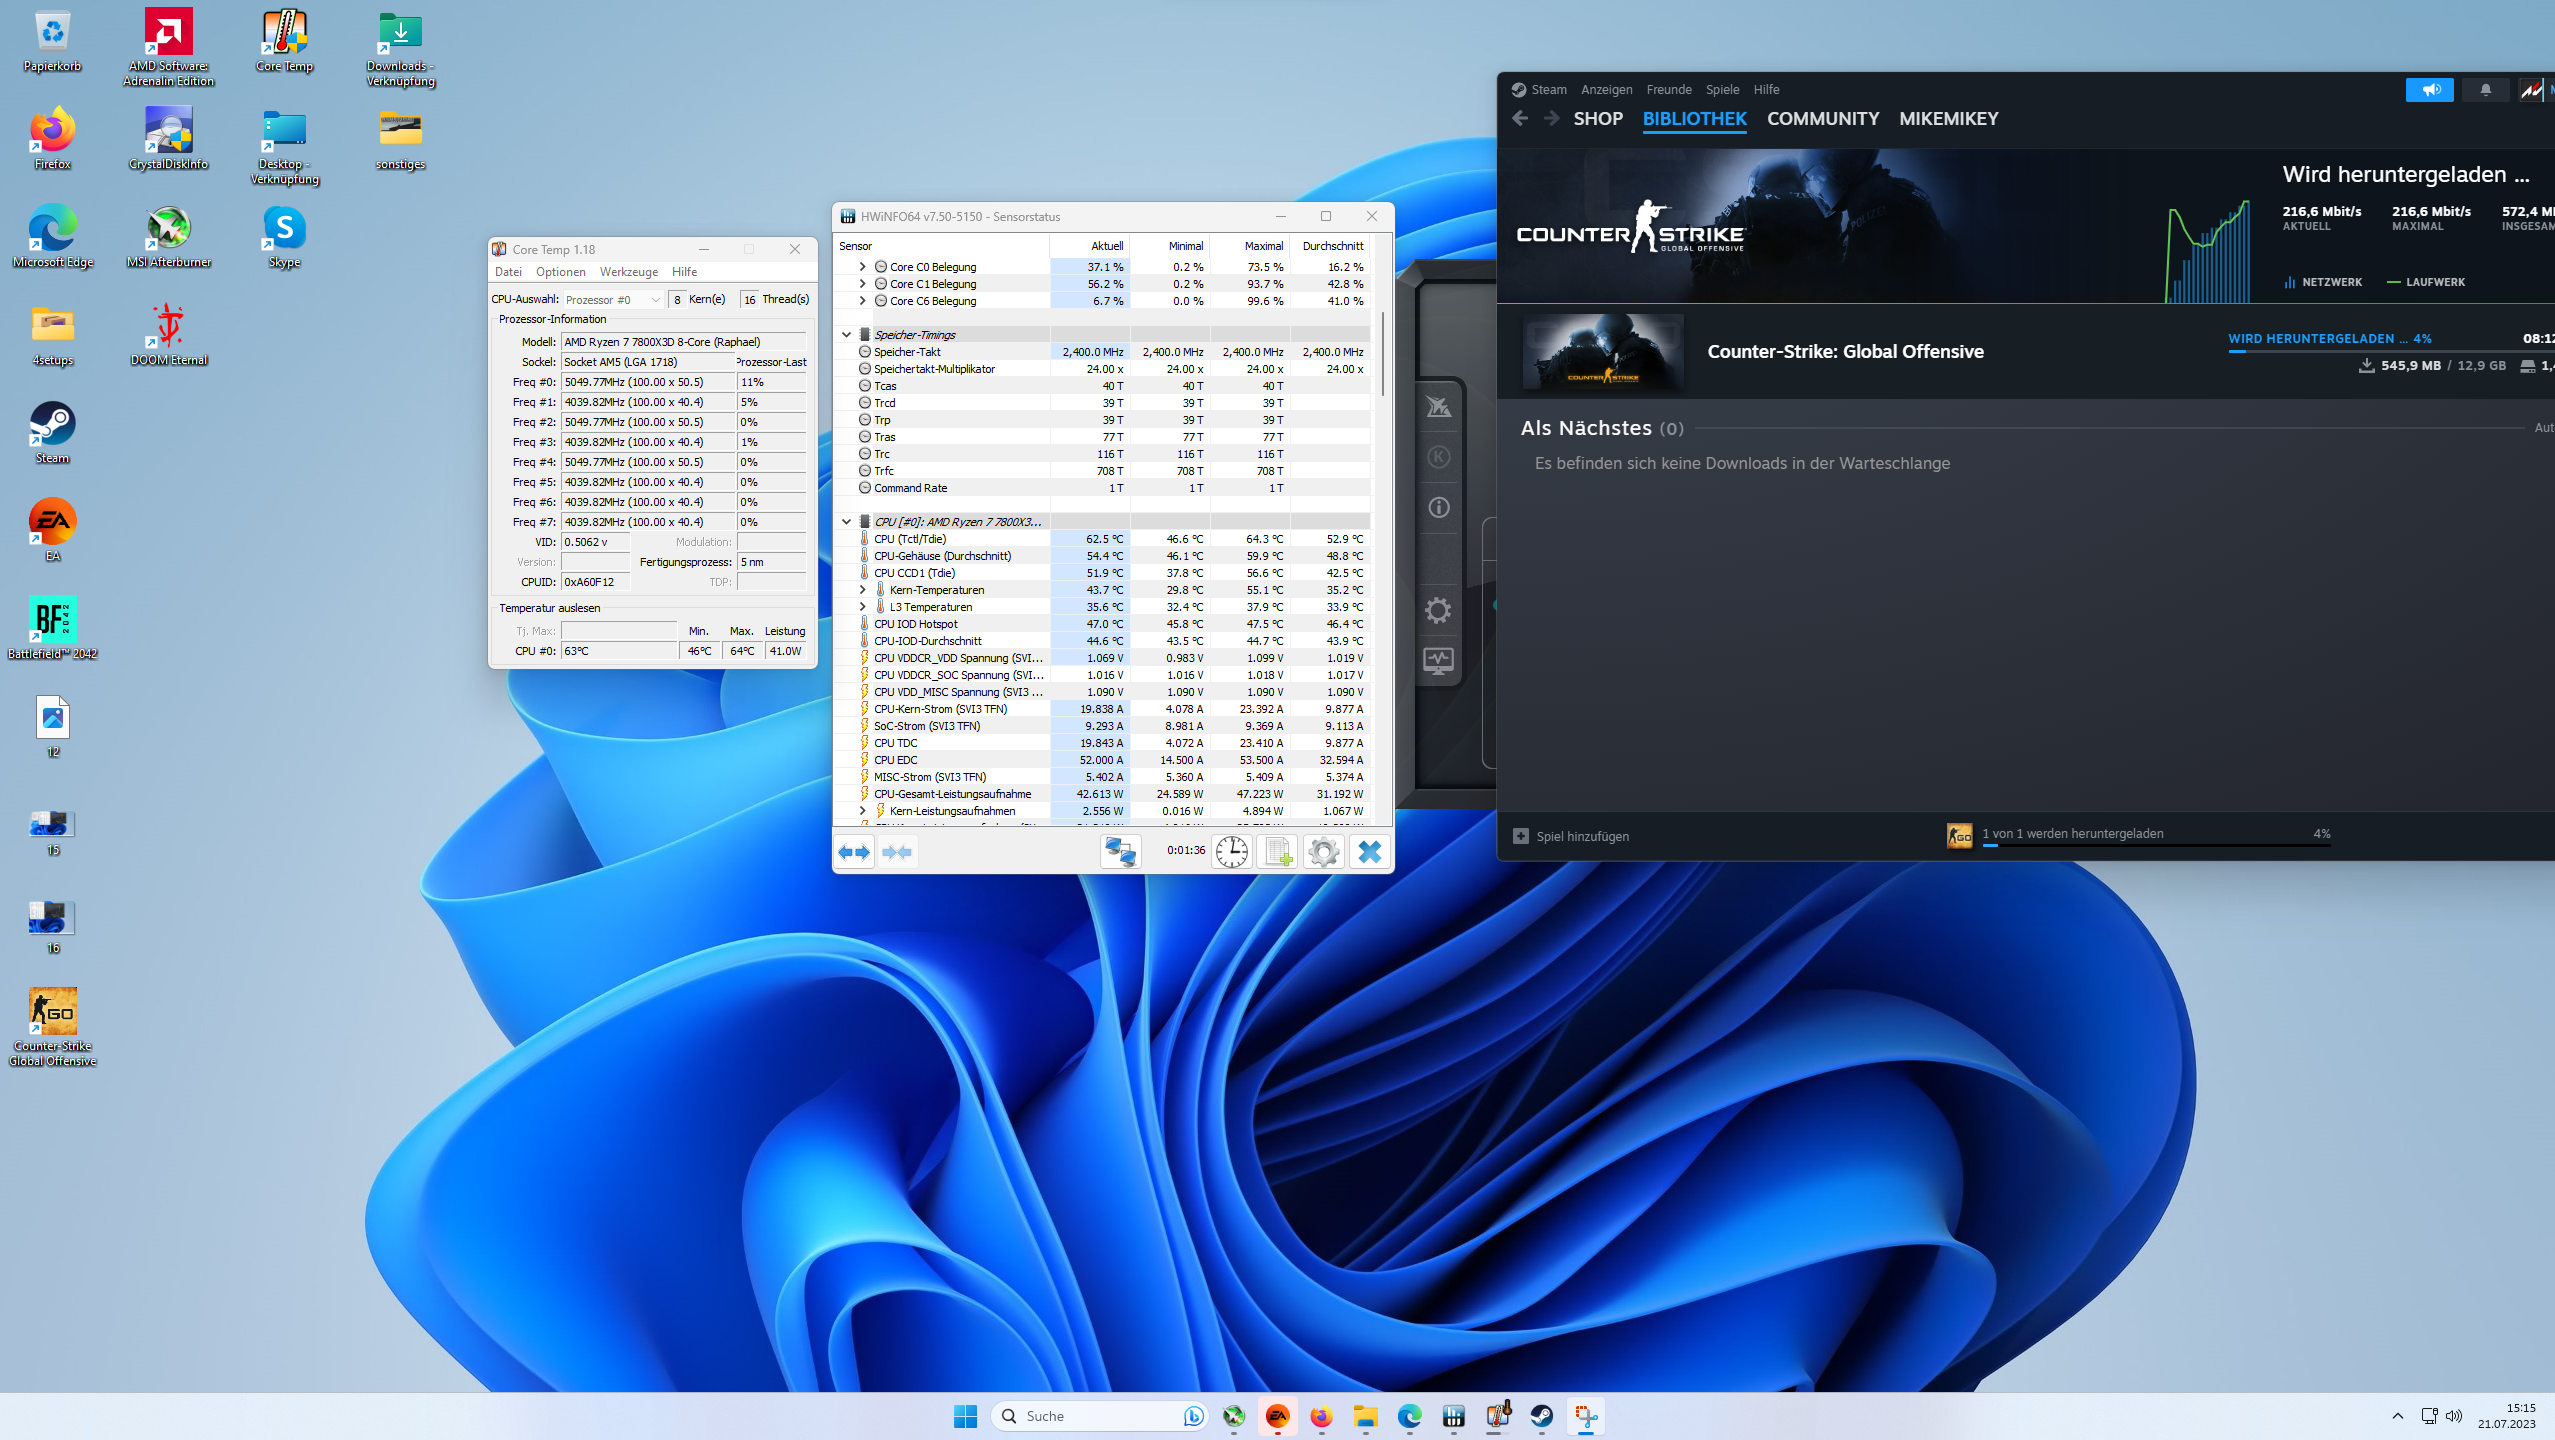
Task: Open Steam Freunde menu
Action: point(1669,90)
